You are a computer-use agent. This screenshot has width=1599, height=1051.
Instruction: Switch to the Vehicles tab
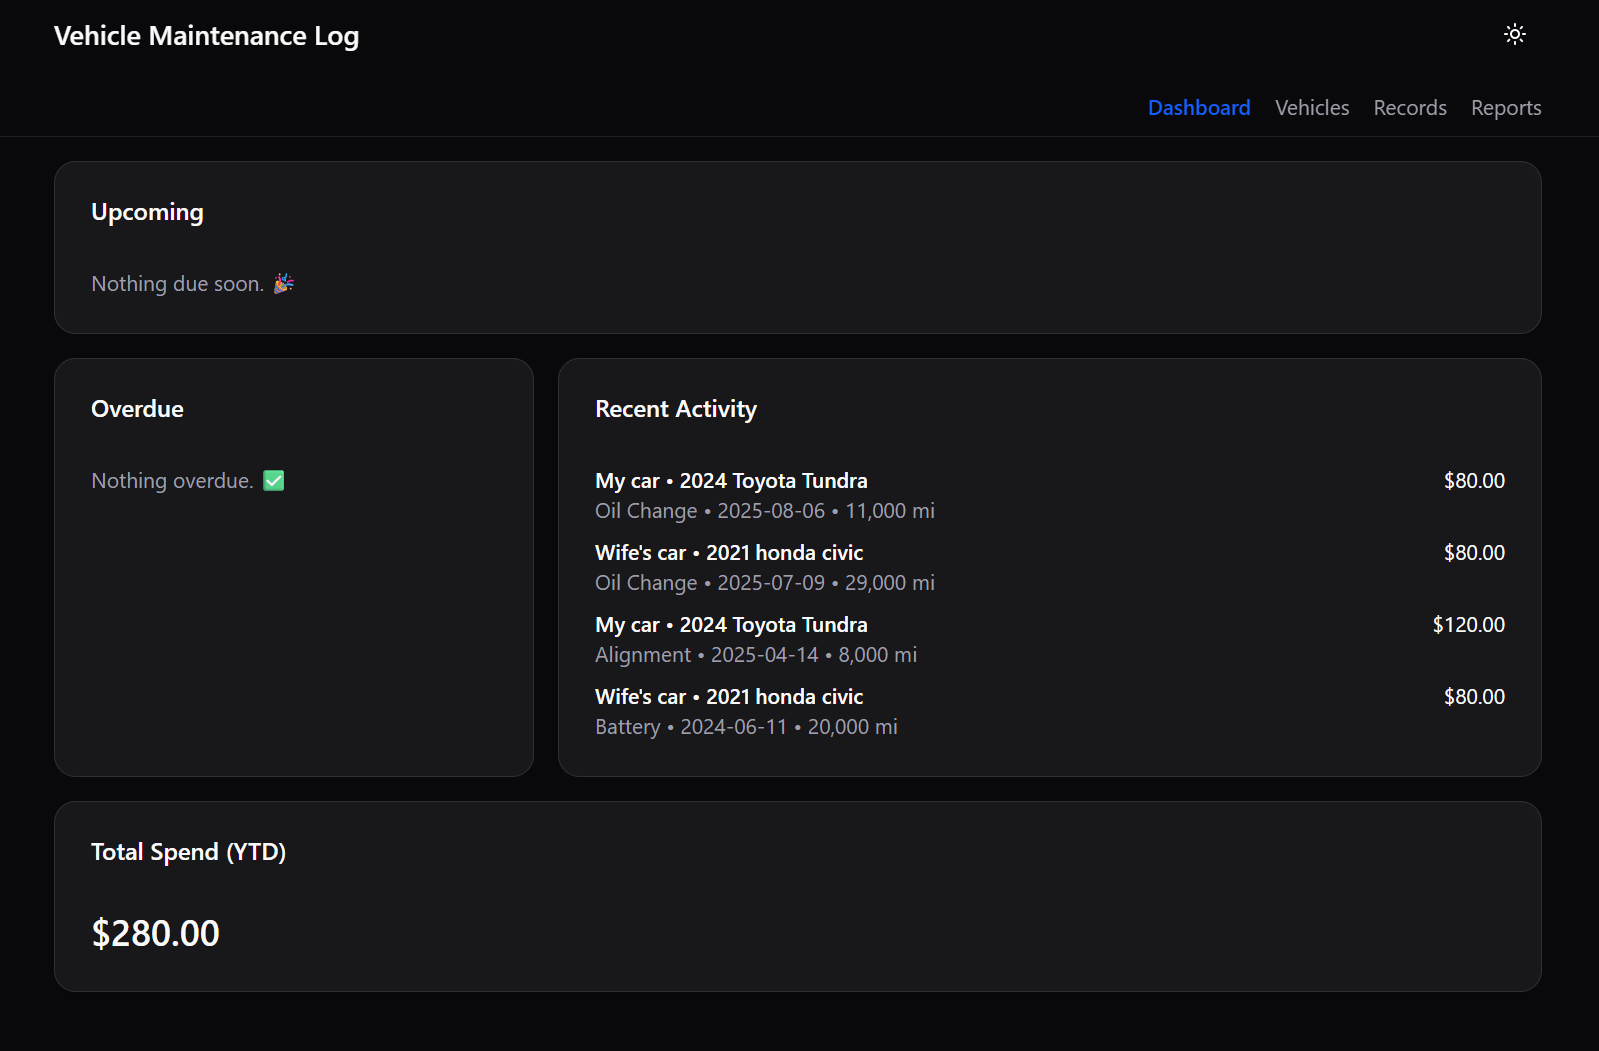(x=1312, y=108)
